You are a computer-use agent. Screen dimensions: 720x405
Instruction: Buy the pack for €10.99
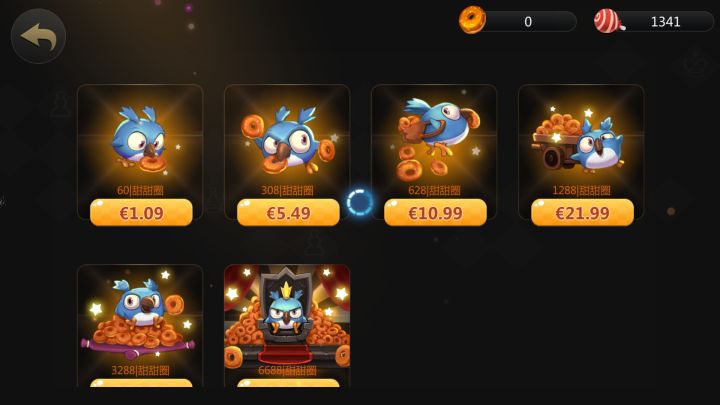pyautogui.click(x=435, y=213)
